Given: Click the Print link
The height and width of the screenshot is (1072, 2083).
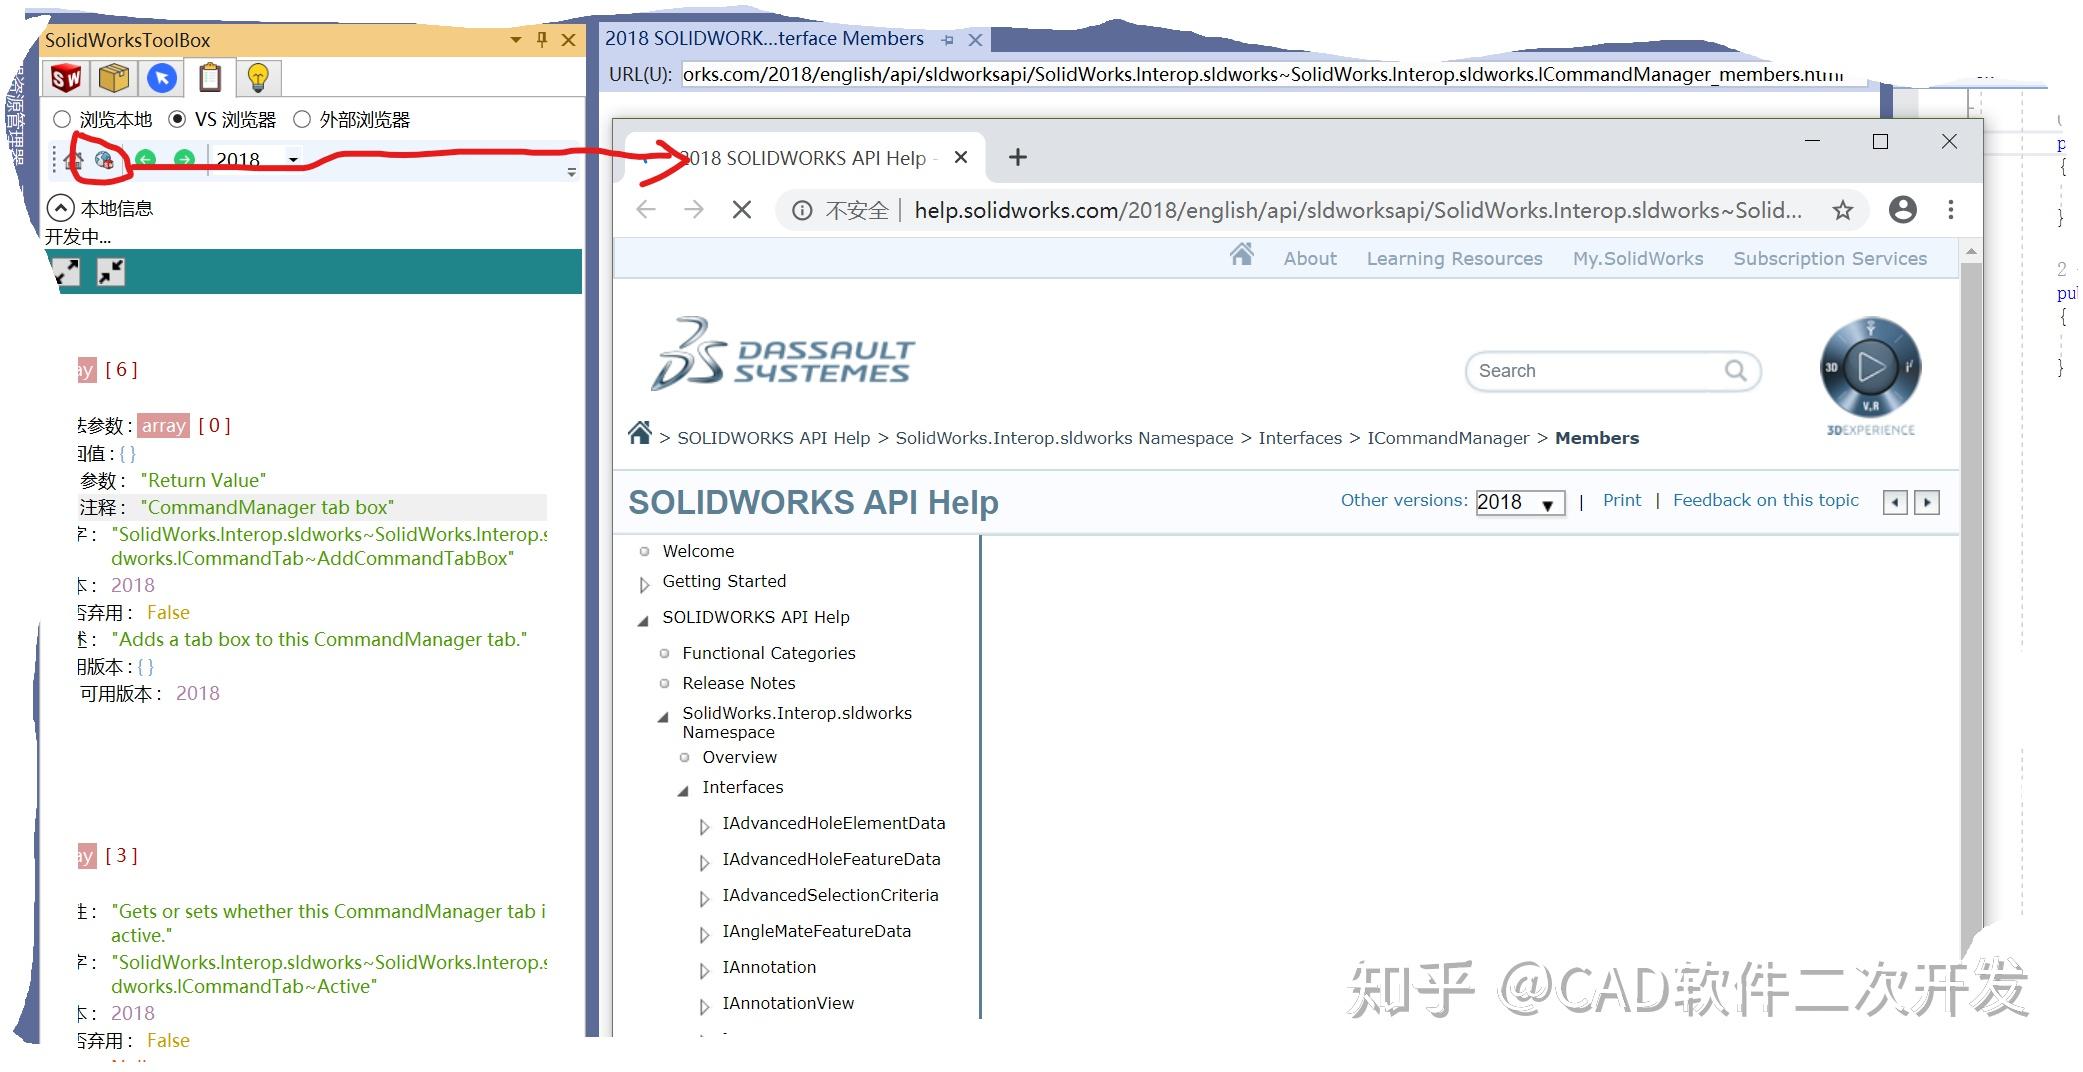Looking at the screenshot, I should (1622, 500).
